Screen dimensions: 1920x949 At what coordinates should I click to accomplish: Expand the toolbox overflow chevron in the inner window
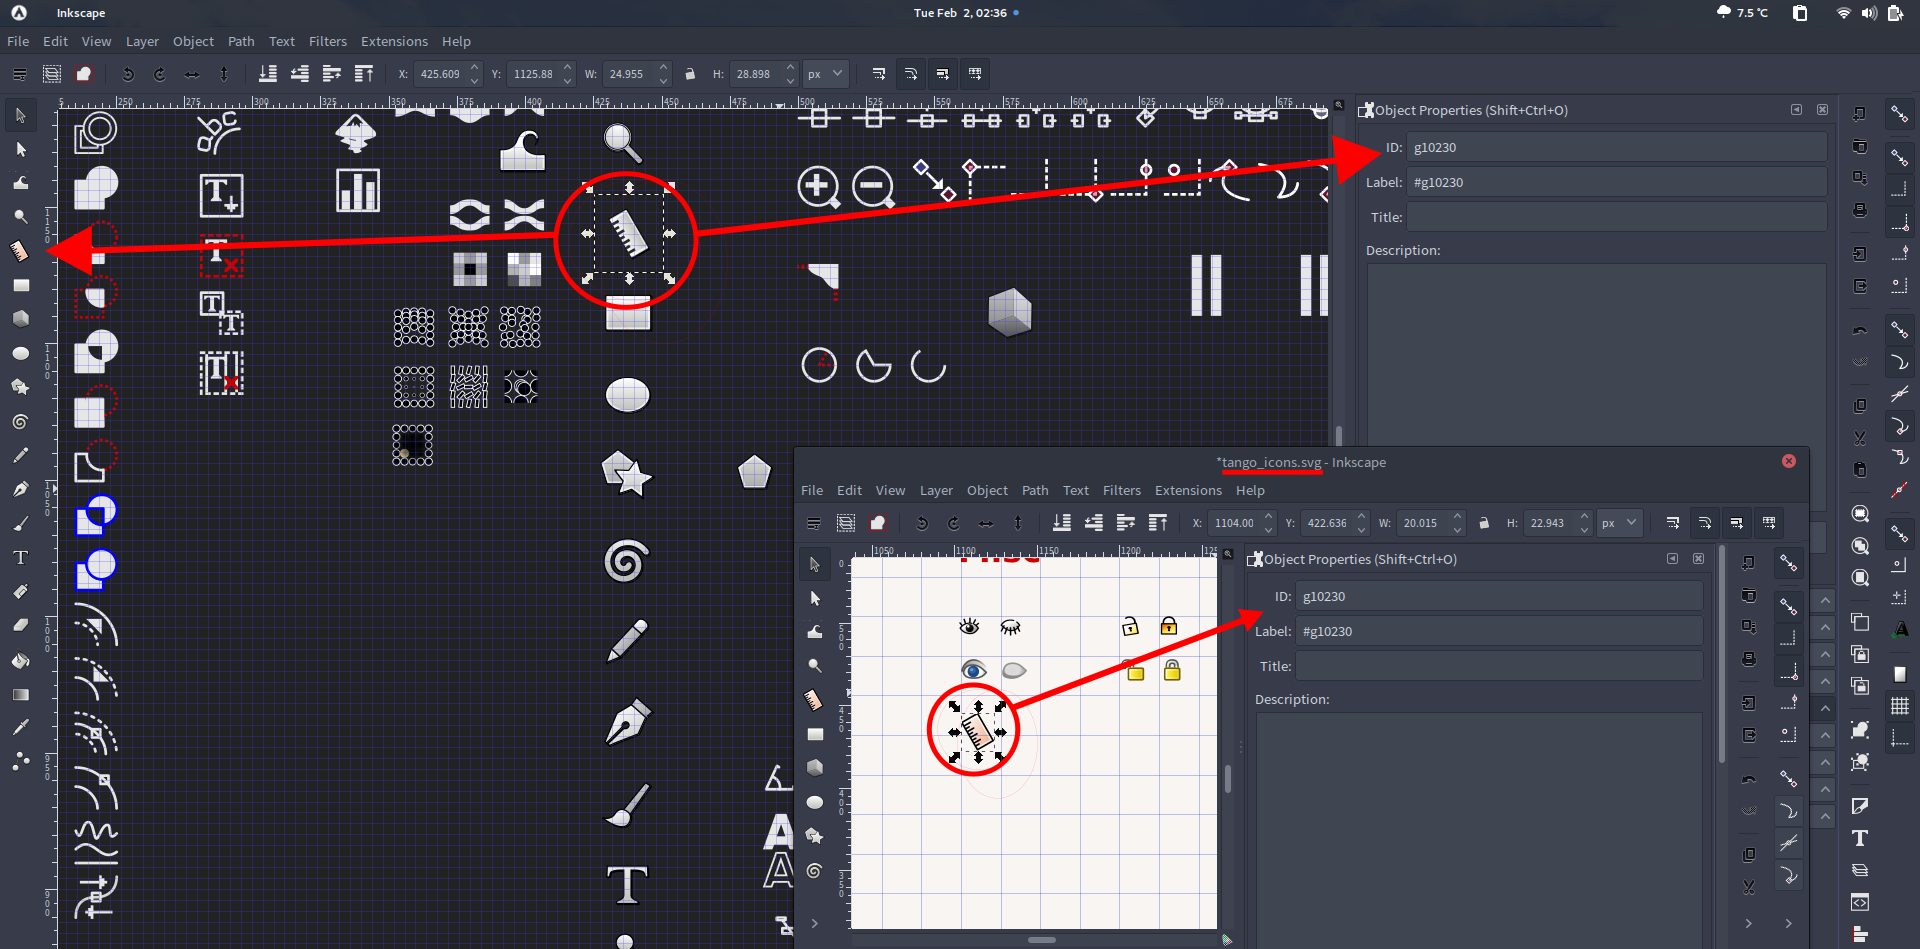815,923
